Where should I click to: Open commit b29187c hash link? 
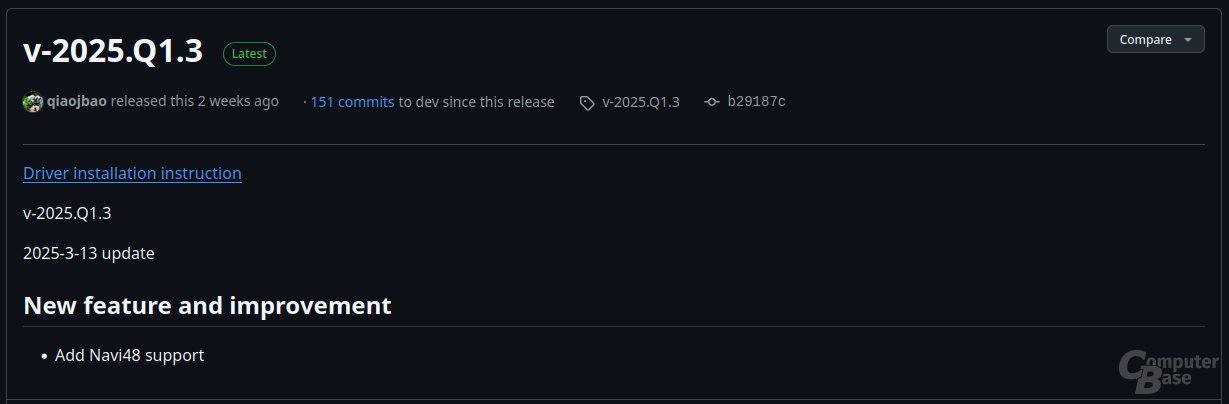click(756, 102)
